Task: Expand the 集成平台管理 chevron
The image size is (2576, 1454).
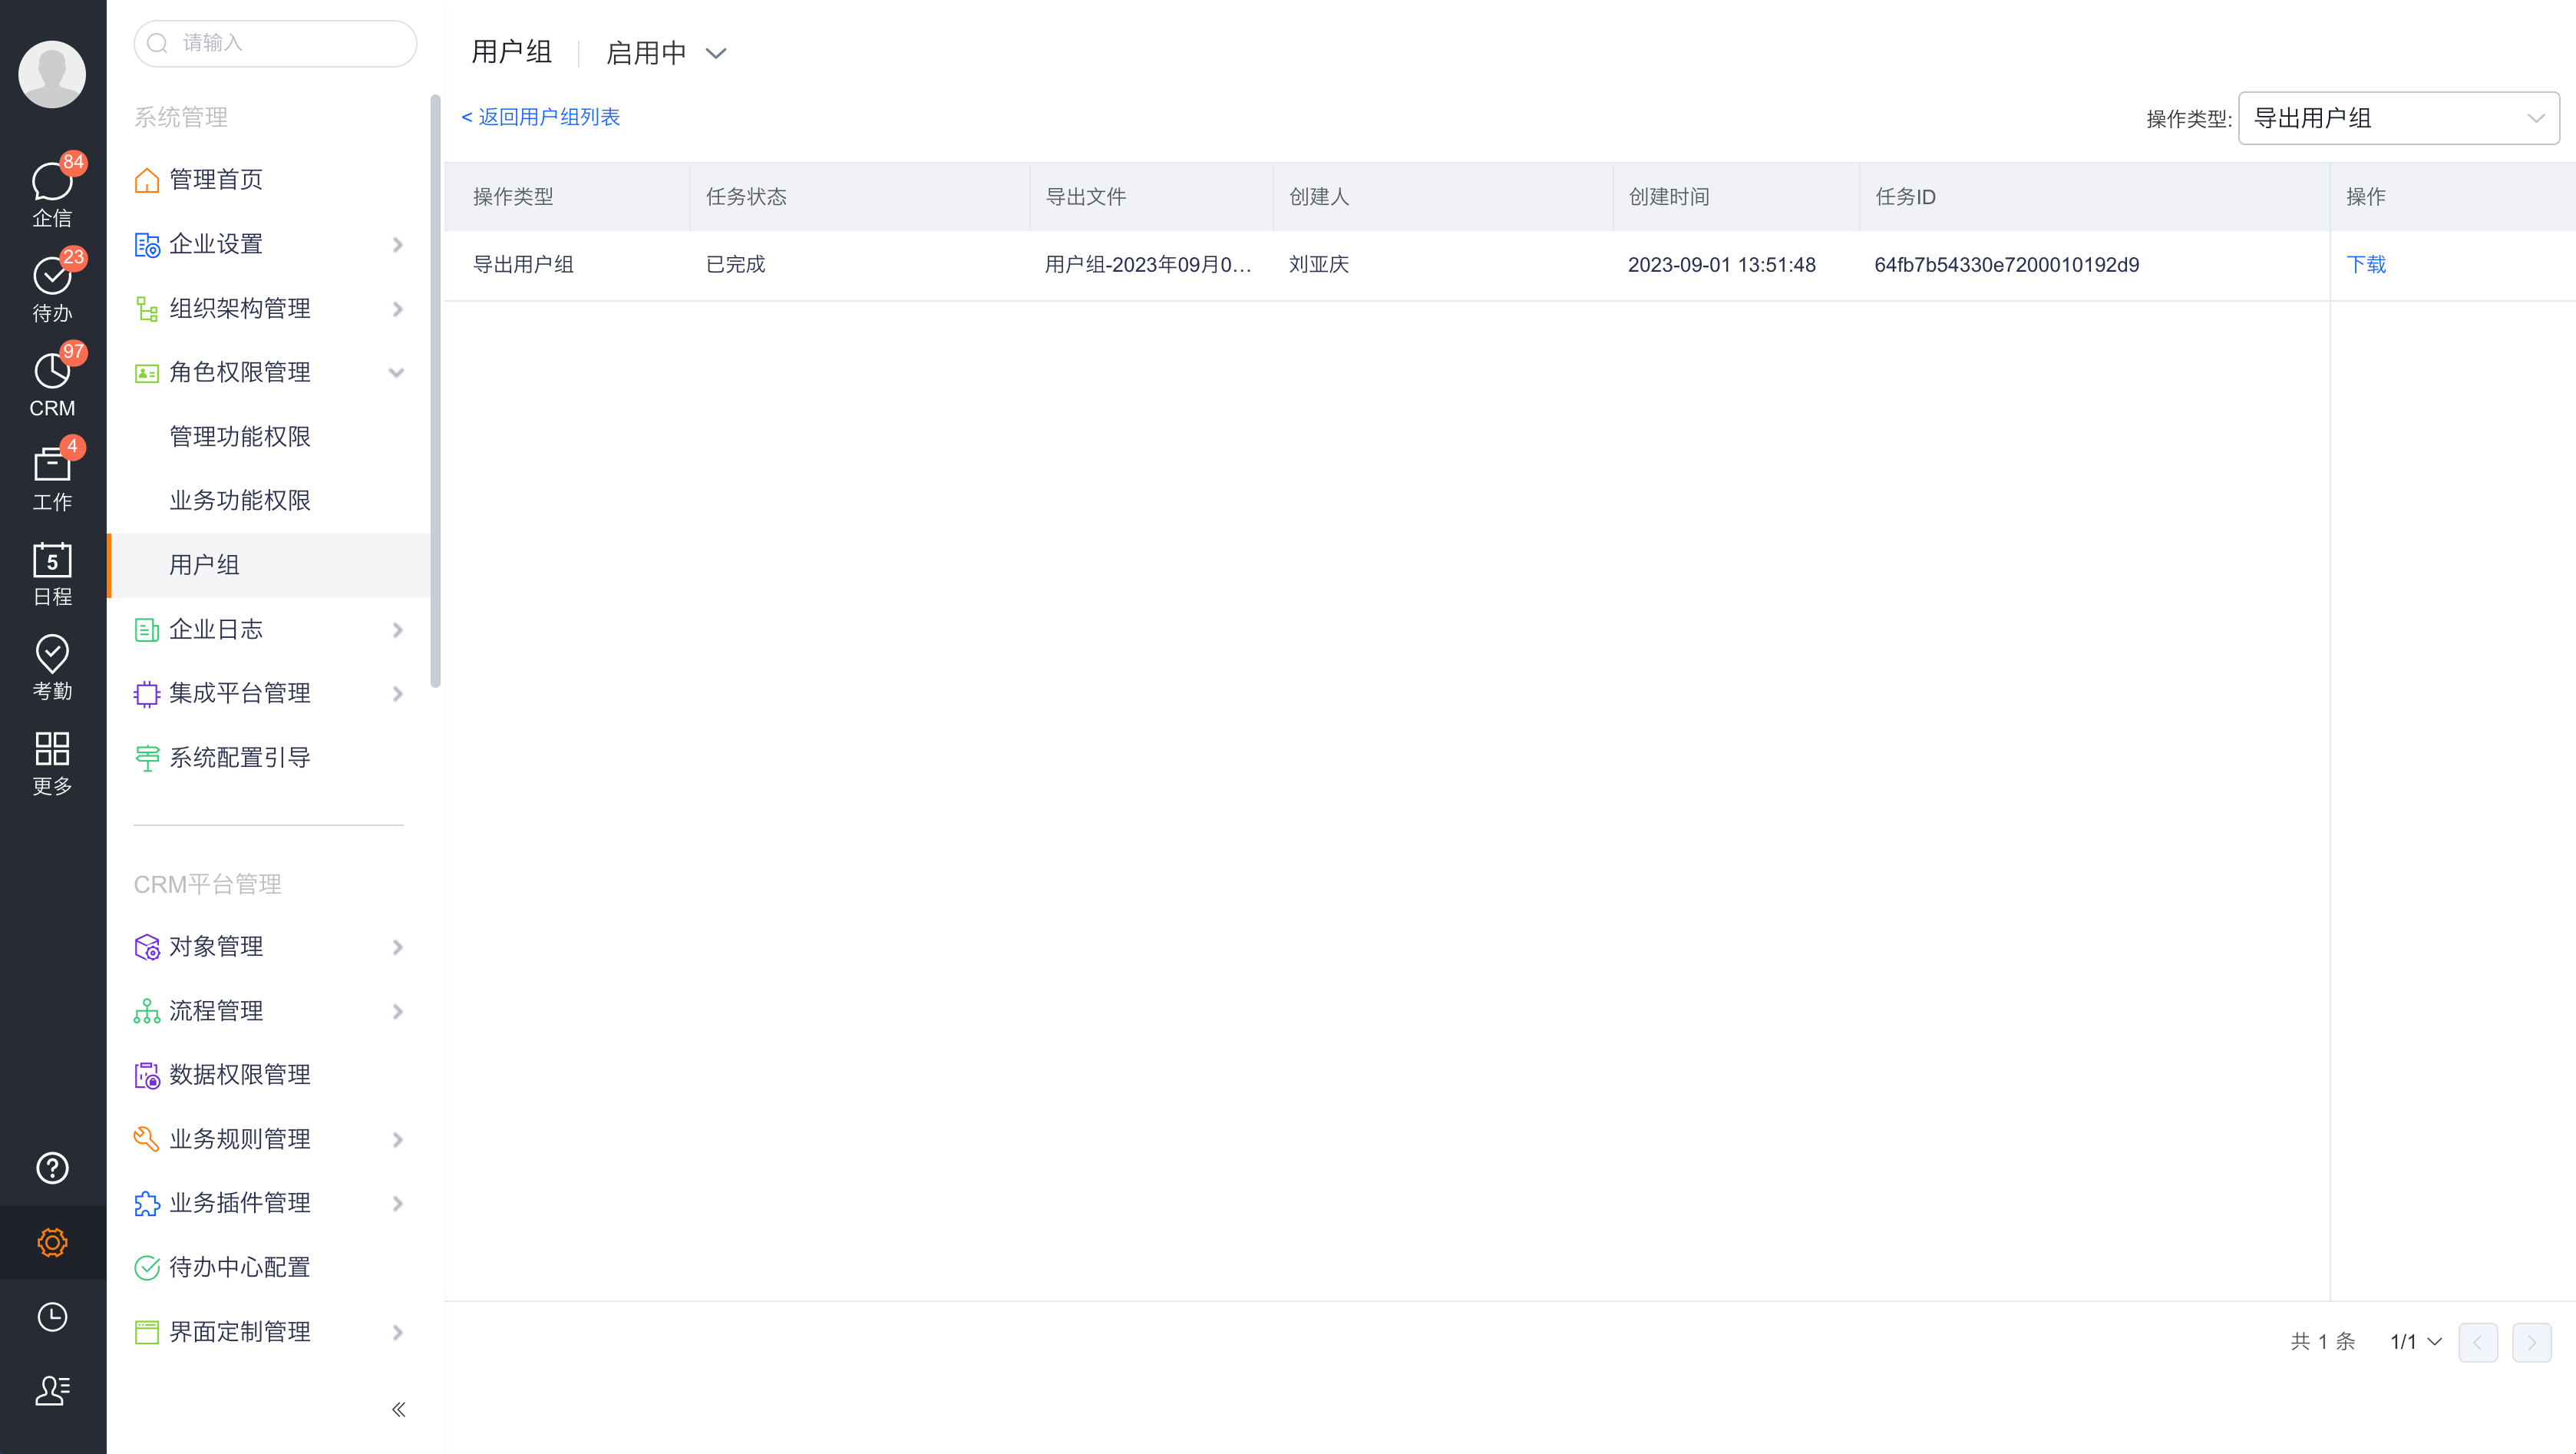Action: [x=398, y=694]
